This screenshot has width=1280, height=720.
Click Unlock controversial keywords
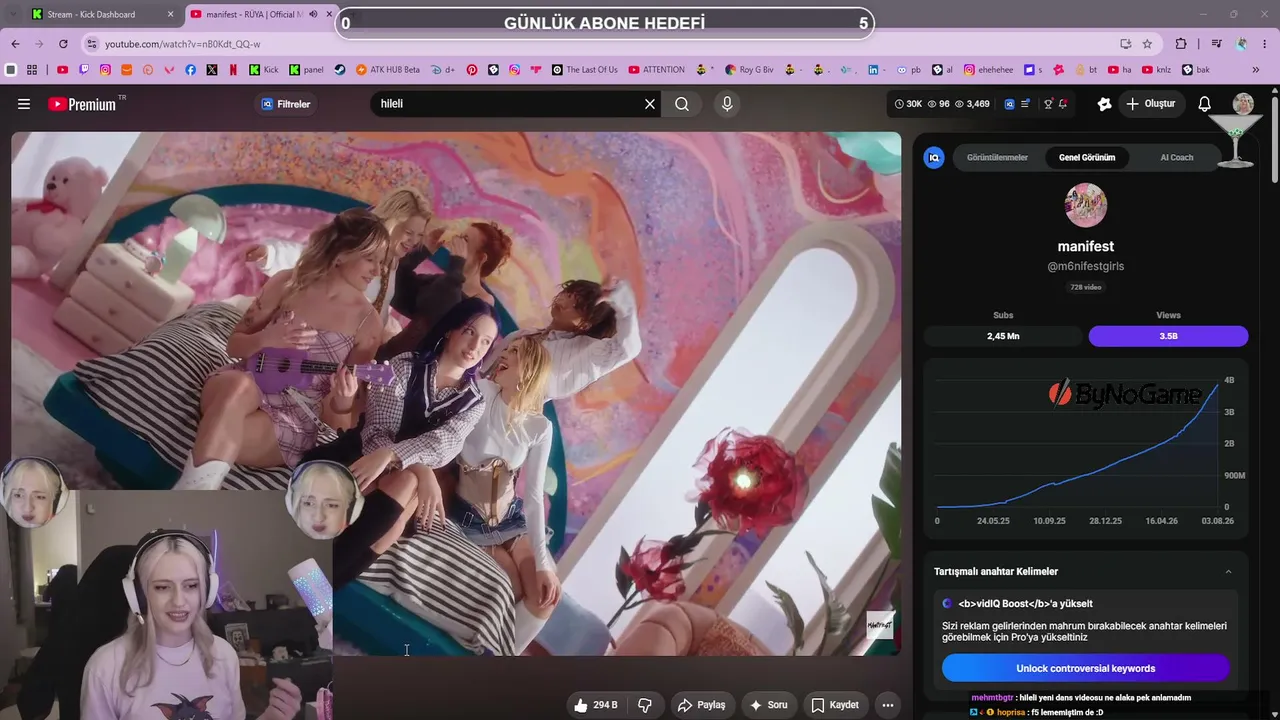click(x=1085, y=668)
